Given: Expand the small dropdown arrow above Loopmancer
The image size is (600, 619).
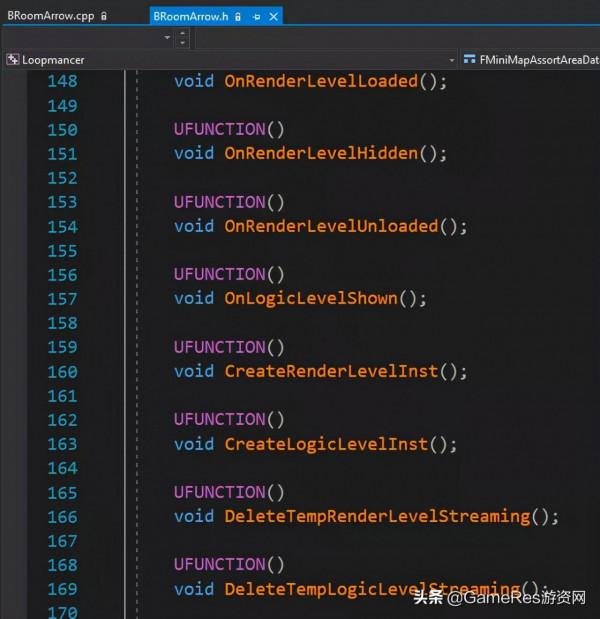Looking at the screenshot, I should pos(167,38).
